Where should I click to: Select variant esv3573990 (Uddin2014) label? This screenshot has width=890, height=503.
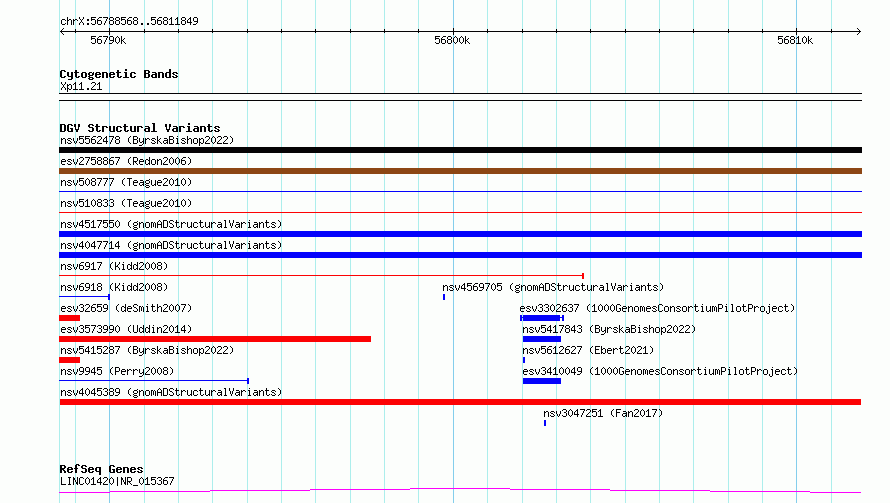[126, 329]
